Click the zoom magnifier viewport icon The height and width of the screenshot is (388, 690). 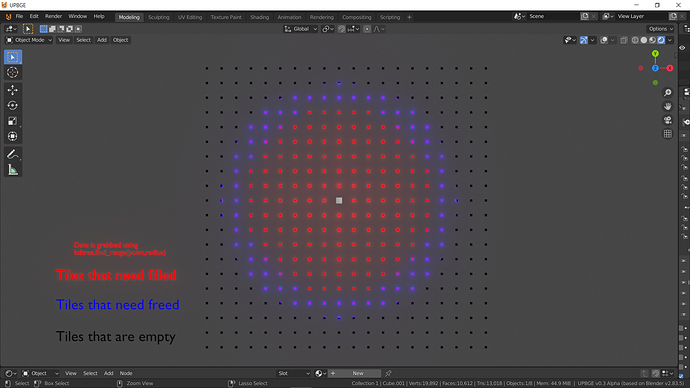click(x=668, y=92)
